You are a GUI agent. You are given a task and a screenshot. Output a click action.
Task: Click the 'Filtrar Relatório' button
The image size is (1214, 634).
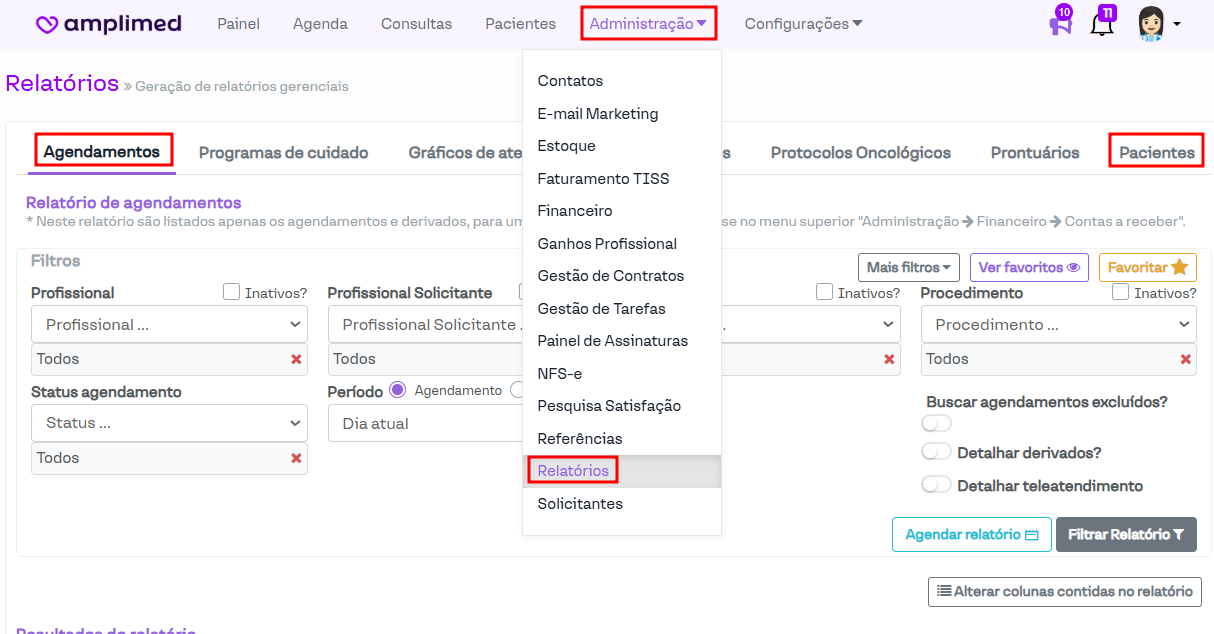(1126, 534)
